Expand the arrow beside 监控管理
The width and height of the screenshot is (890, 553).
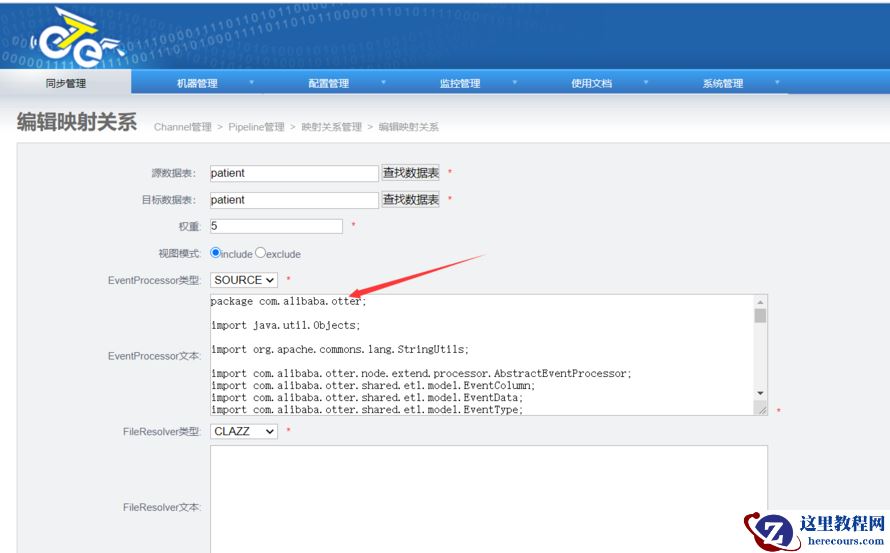pos(515,83)
